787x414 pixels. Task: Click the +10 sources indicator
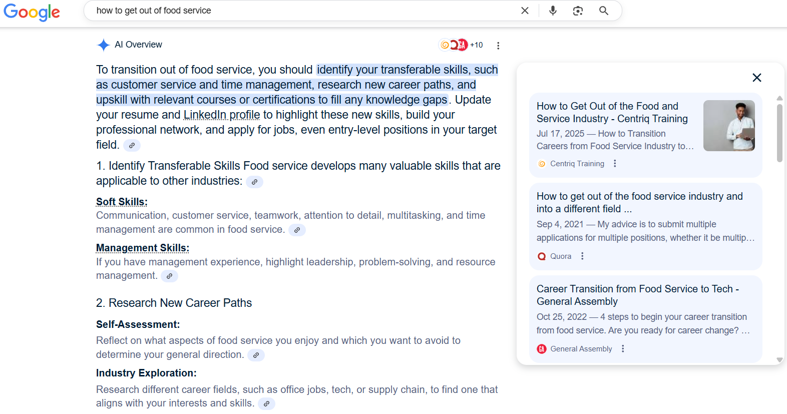pyautogui.click(x=476, y=45)
